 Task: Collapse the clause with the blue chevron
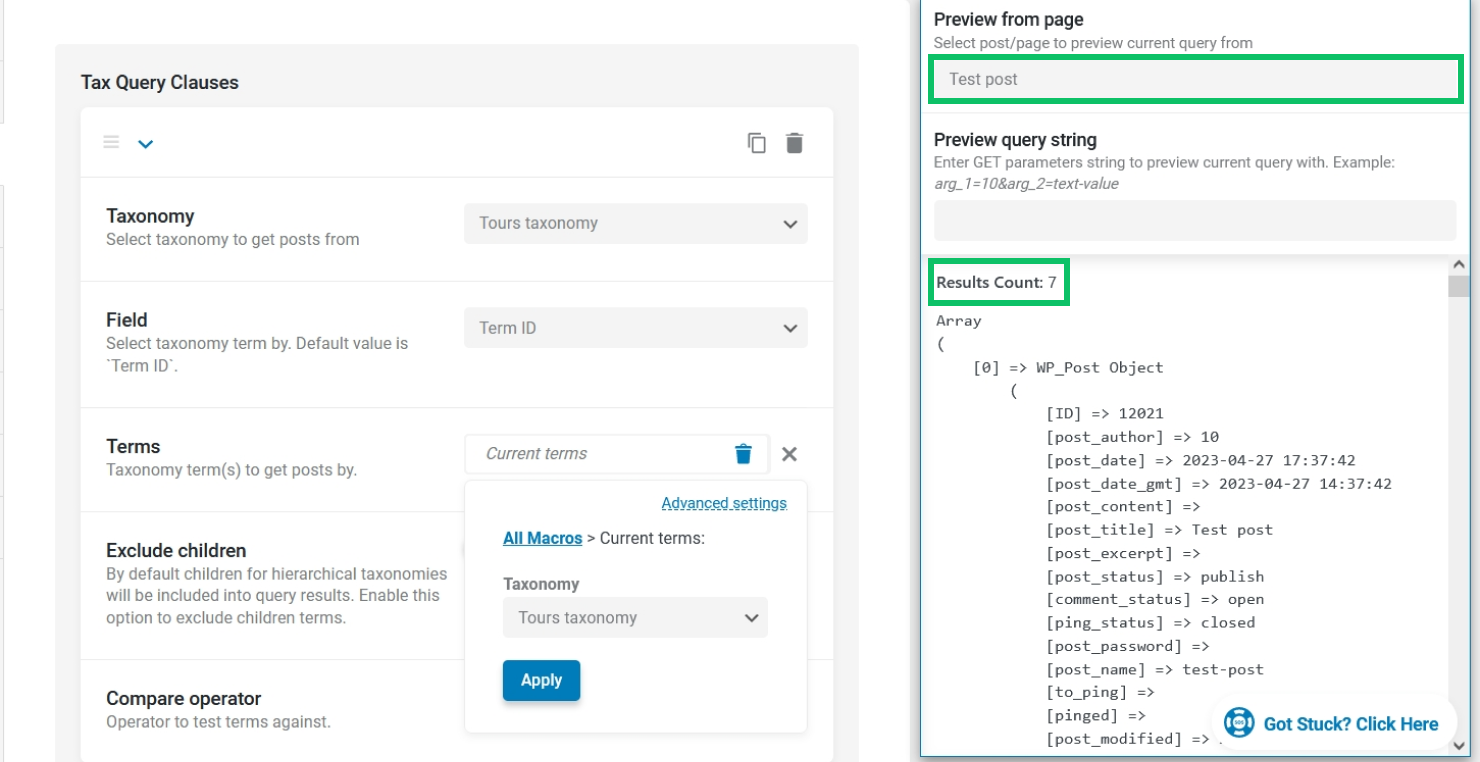[145, 144]
